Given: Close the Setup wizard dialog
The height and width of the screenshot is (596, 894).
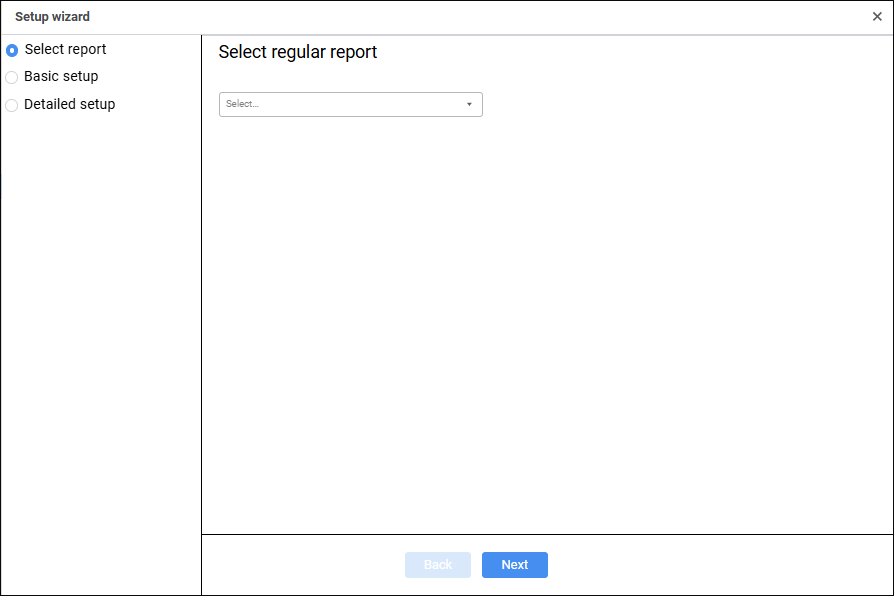Looking at the screenshot, I should coord(877,17).
